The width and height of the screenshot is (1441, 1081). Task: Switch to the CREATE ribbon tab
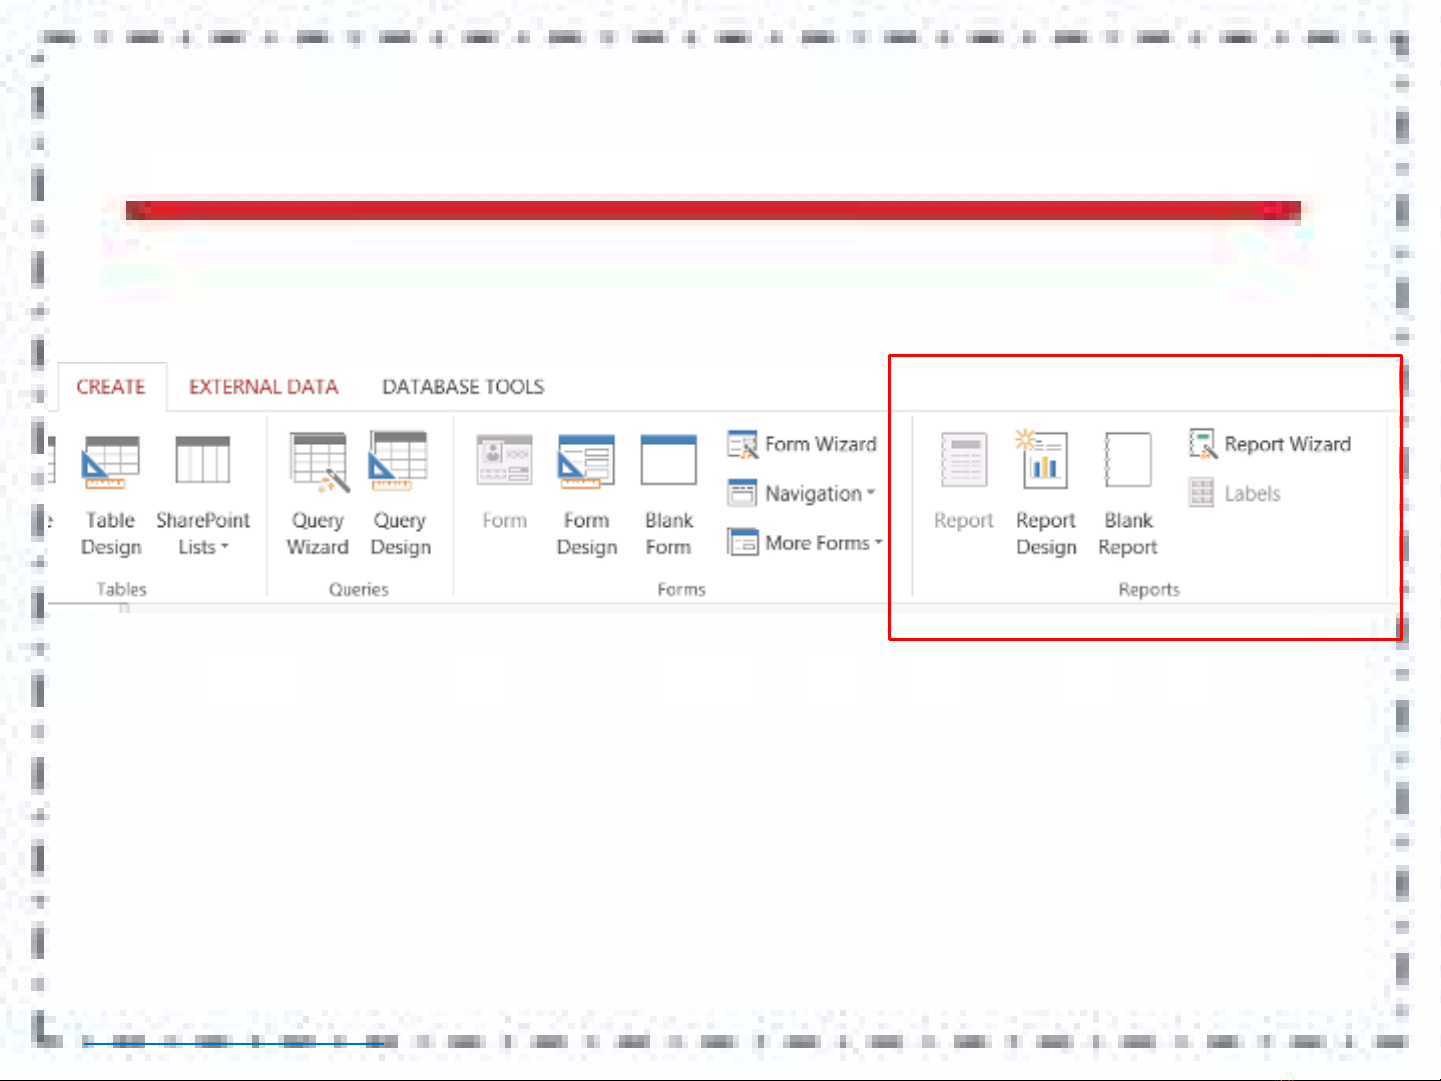111,387
